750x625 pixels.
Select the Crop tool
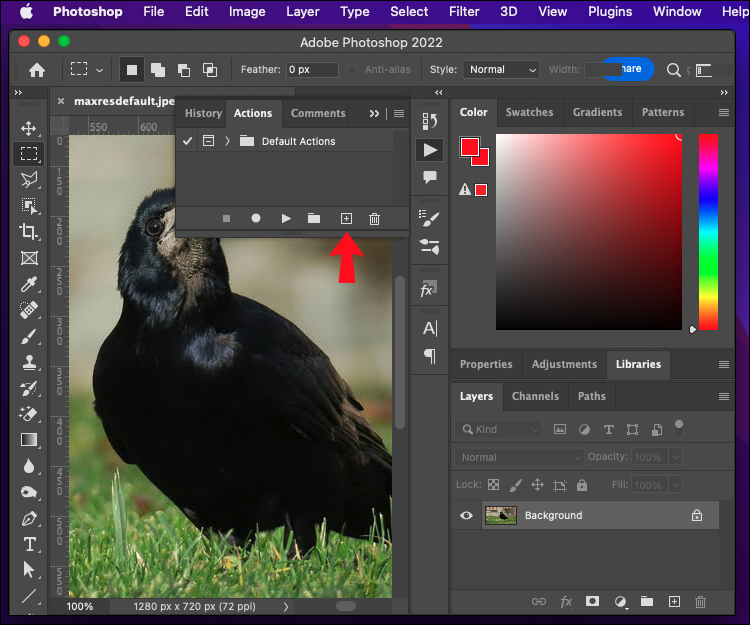coord(29,232)
